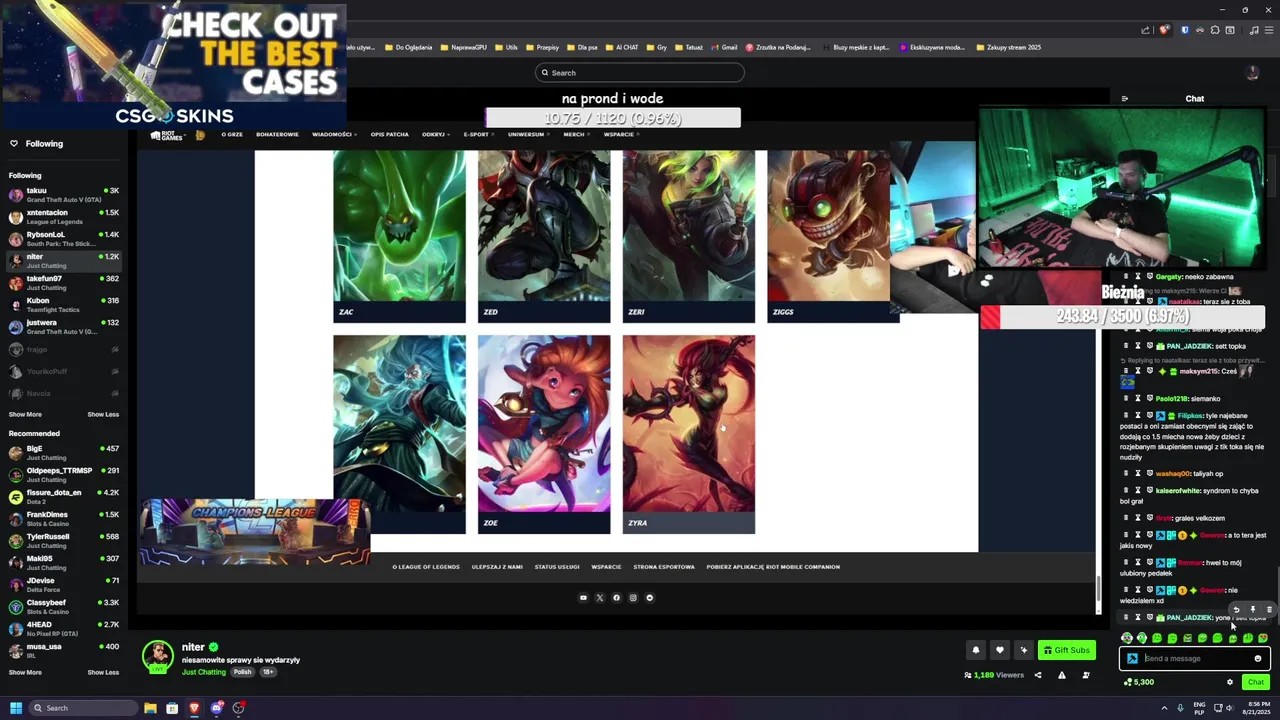Image resolution: width=1280 pixels, height=720 pixels.
Task: Focus the Send a message field
Action: tap(1195, 659)
